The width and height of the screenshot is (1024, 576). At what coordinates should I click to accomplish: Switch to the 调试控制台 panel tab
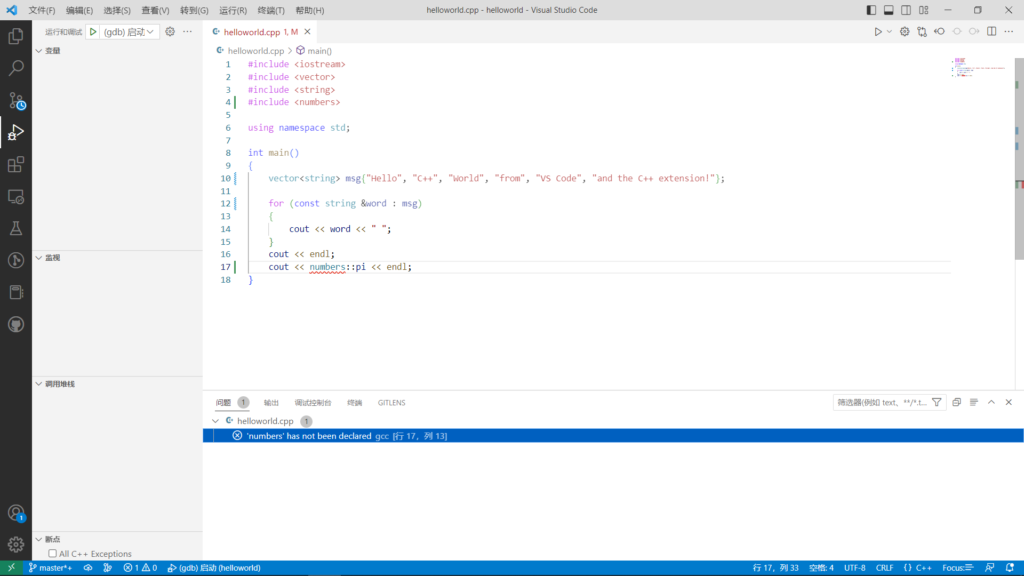[x=313, y=402]
